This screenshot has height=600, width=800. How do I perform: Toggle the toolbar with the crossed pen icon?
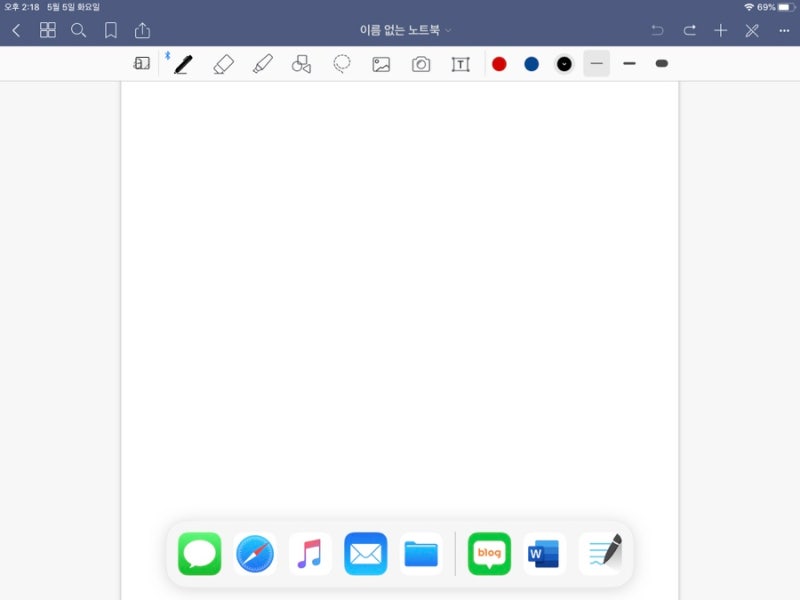(x=752, y=31)
